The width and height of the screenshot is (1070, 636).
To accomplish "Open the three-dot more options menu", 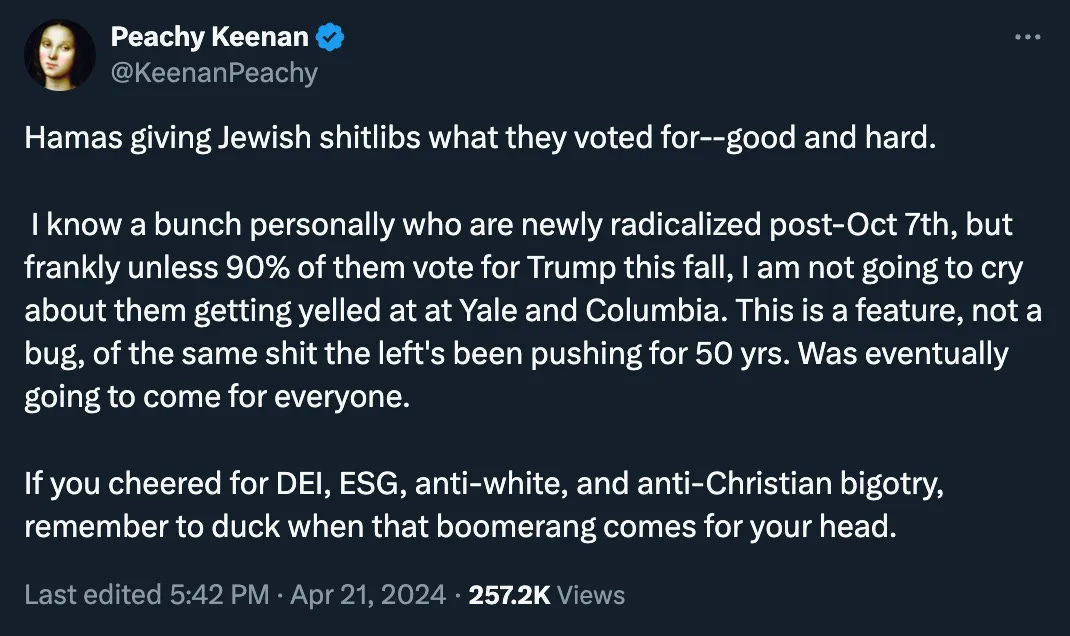I will pyautogui.click(x=1027, y=37).
